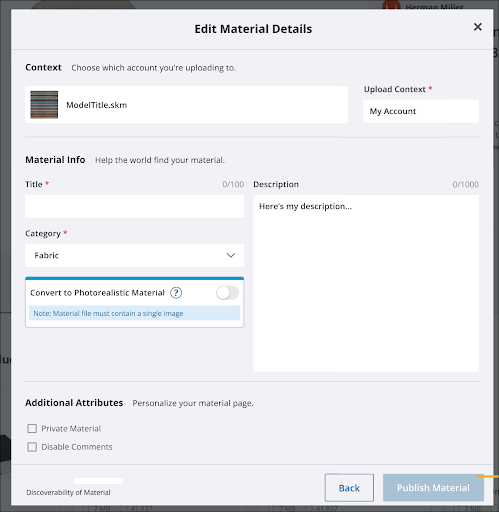Click the Disable Comments label text
The height and width of the screenshot is (512, 499).
tap(77, 447)
